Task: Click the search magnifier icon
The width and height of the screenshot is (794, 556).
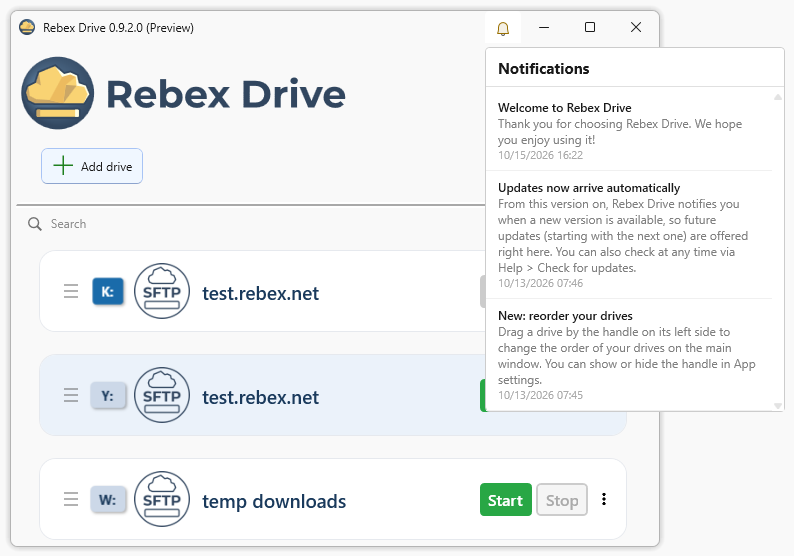Action: click(x=34, y=224)
